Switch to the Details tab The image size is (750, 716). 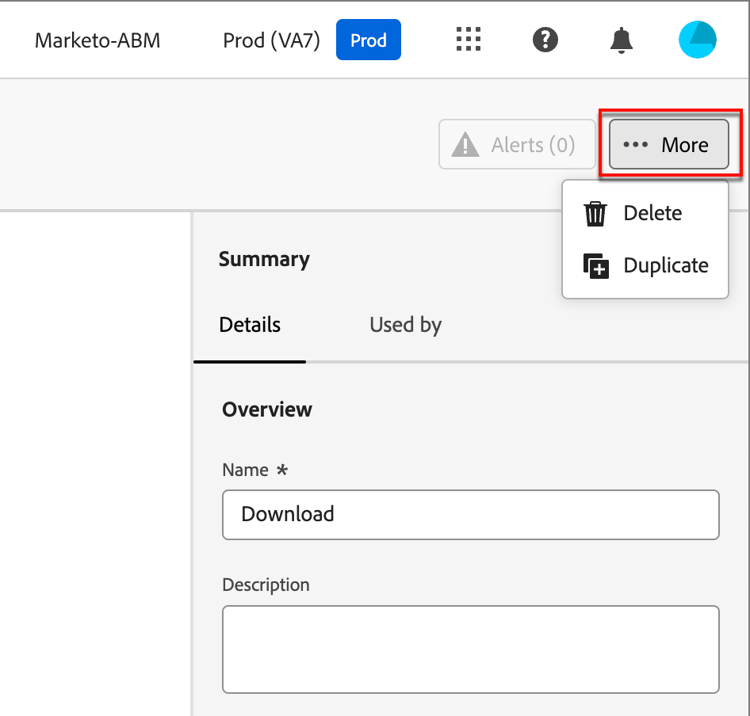pyautogui.click(x=250, y=325)
